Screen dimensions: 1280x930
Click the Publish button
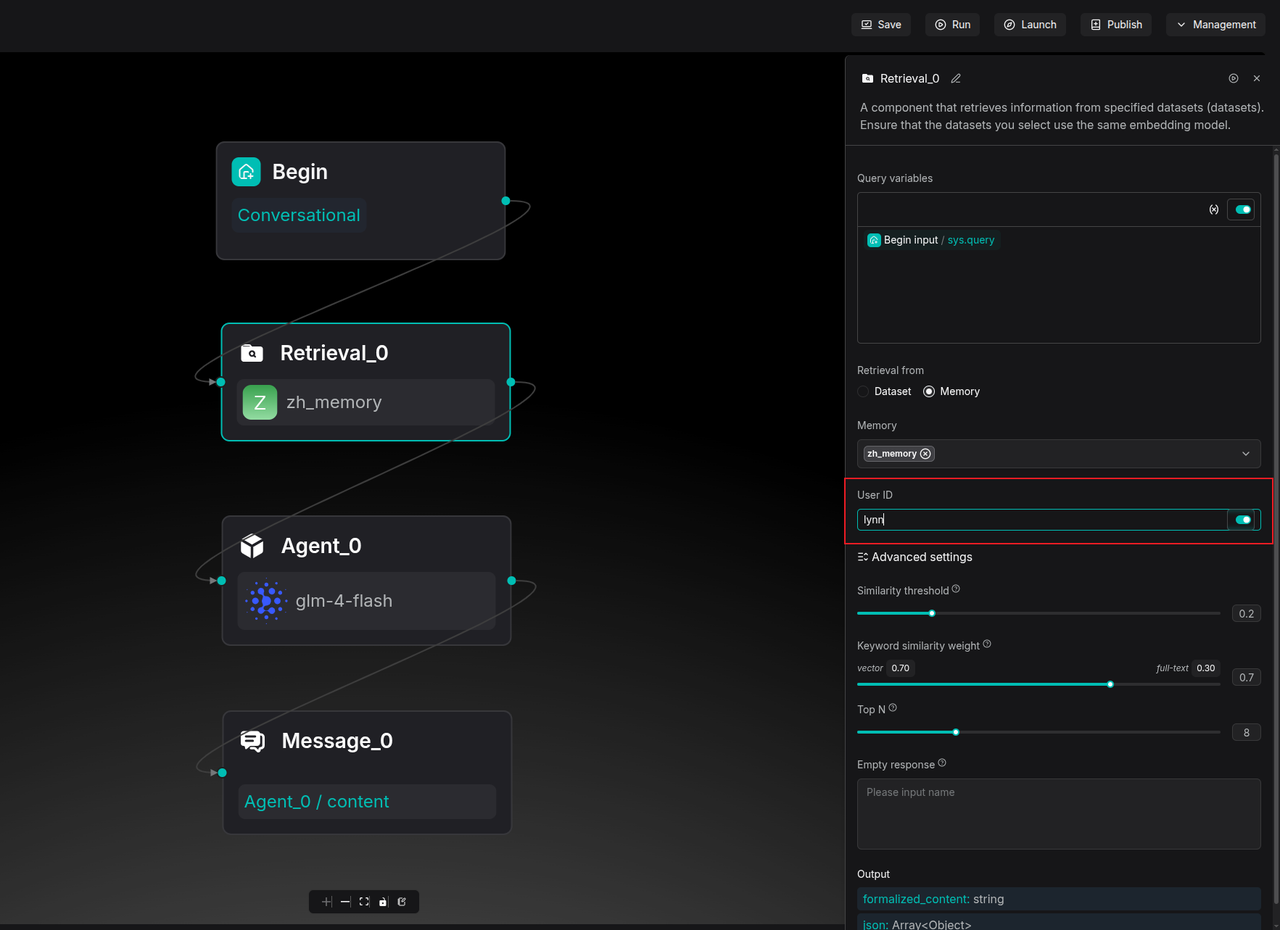point(1116,24)
